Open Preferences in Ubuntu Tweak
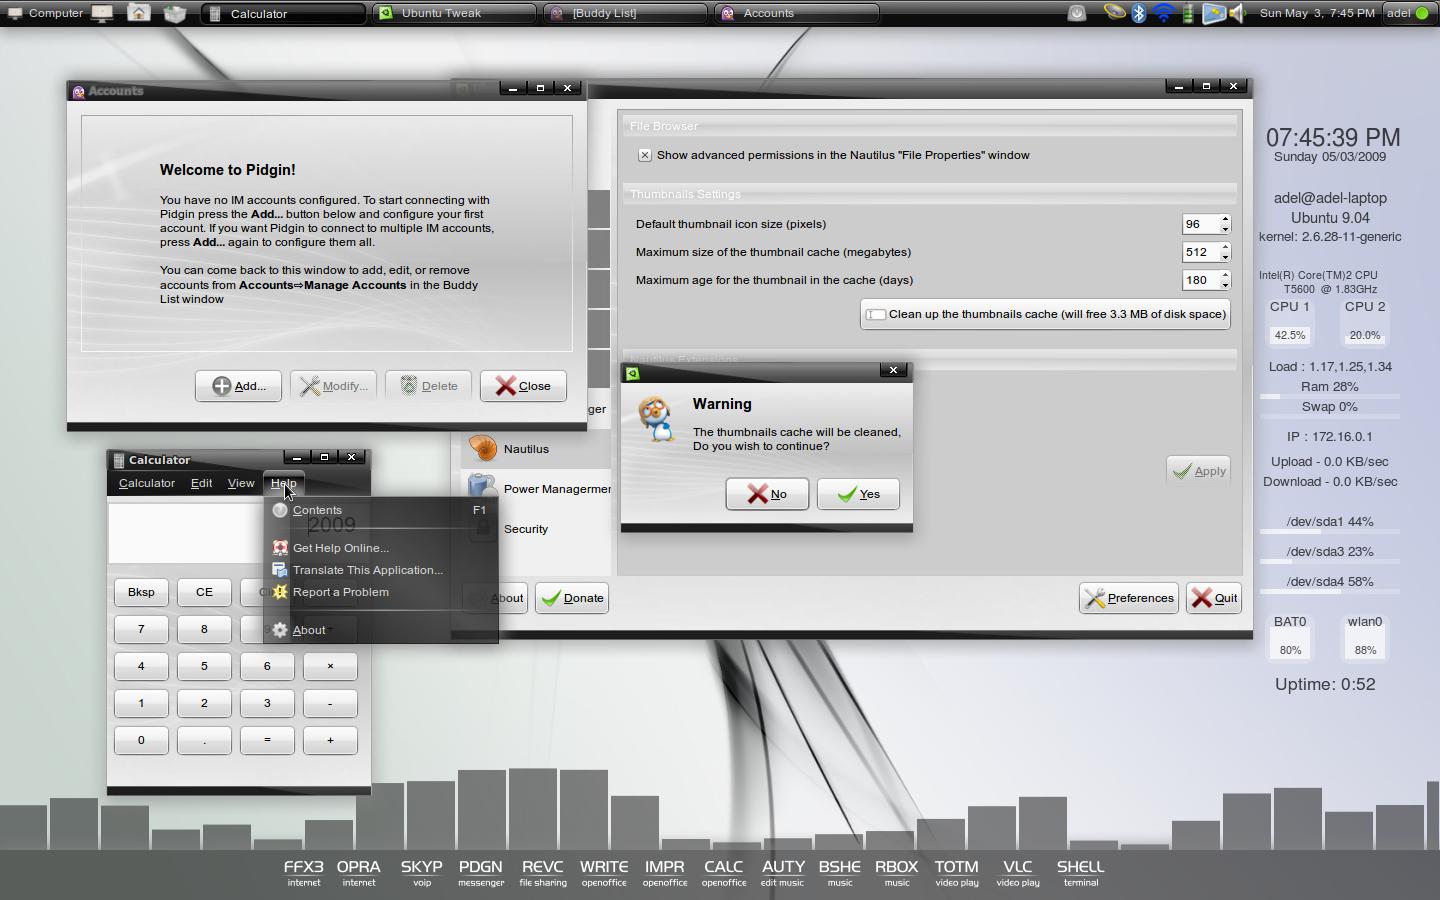Viewport: 1440px width, 900px height. coord(1129,598)
